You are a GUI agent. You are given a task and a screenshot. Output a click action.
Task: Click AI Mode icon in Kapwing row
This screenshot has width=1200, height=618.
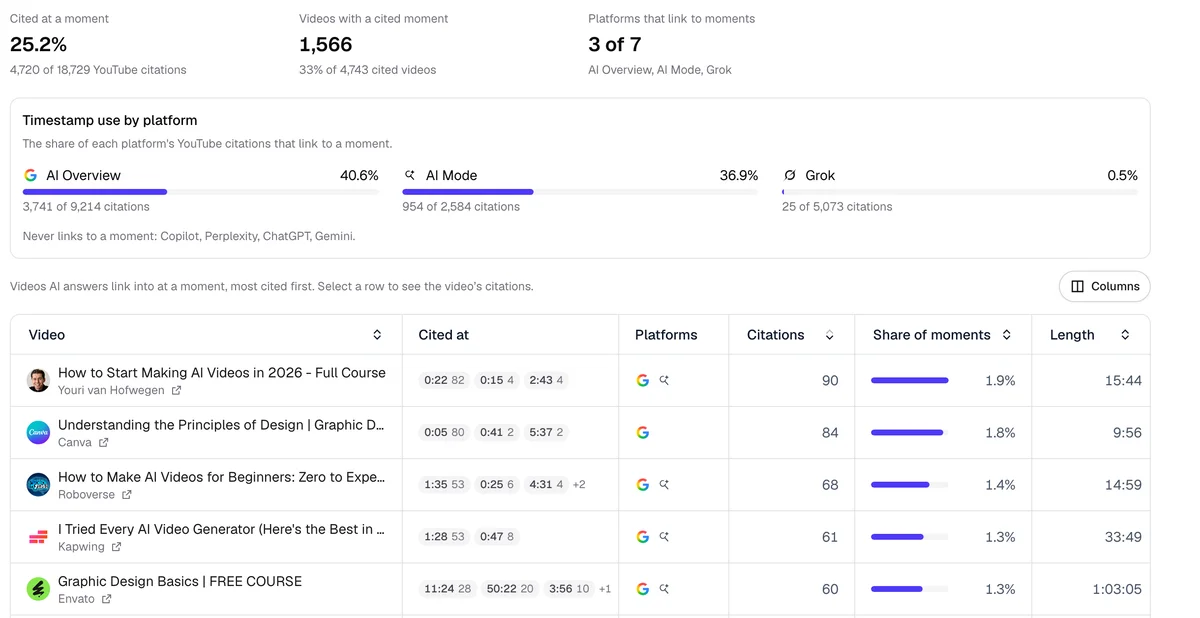(x=664, y=537)
